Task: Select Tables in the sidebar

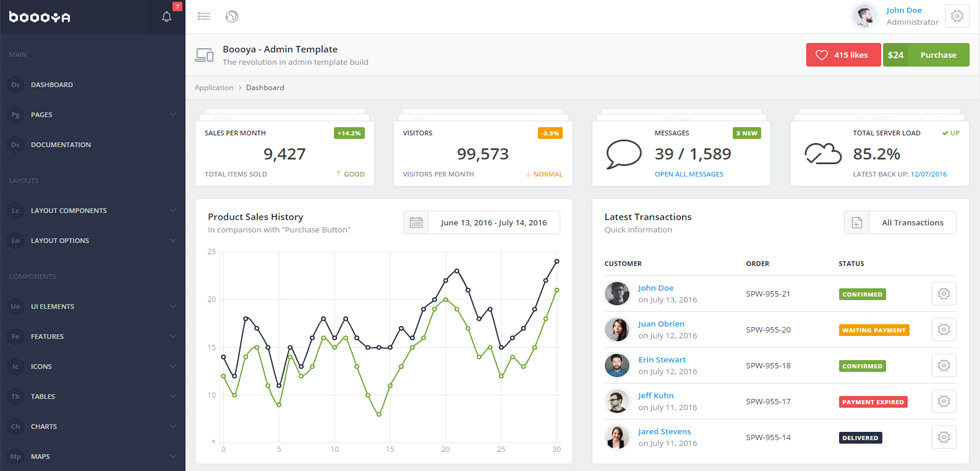Action: click(x=92, y=397)
